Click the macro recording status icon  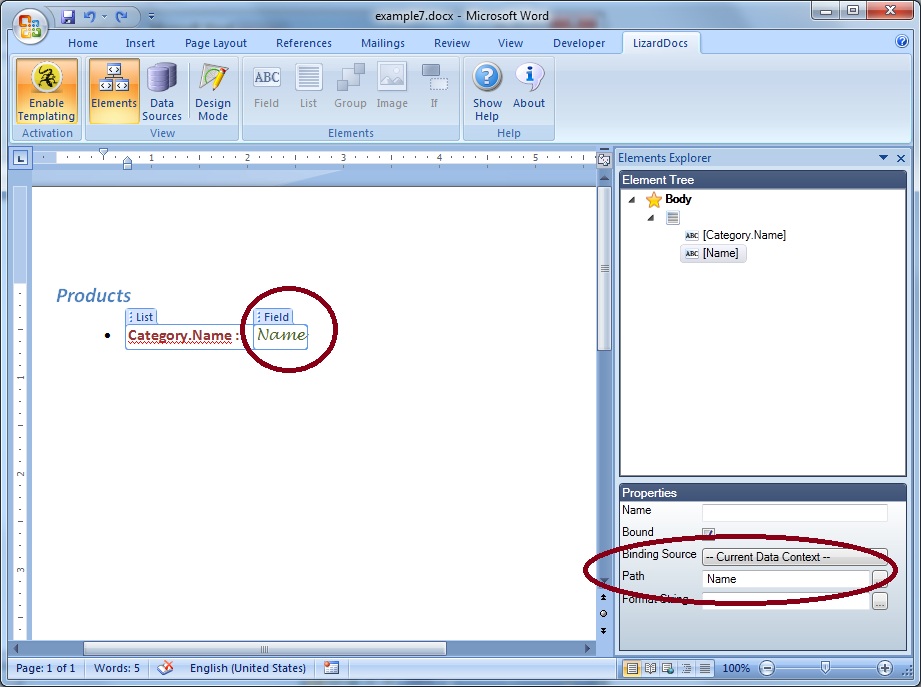pyautogui.click(x=331, y=668)
